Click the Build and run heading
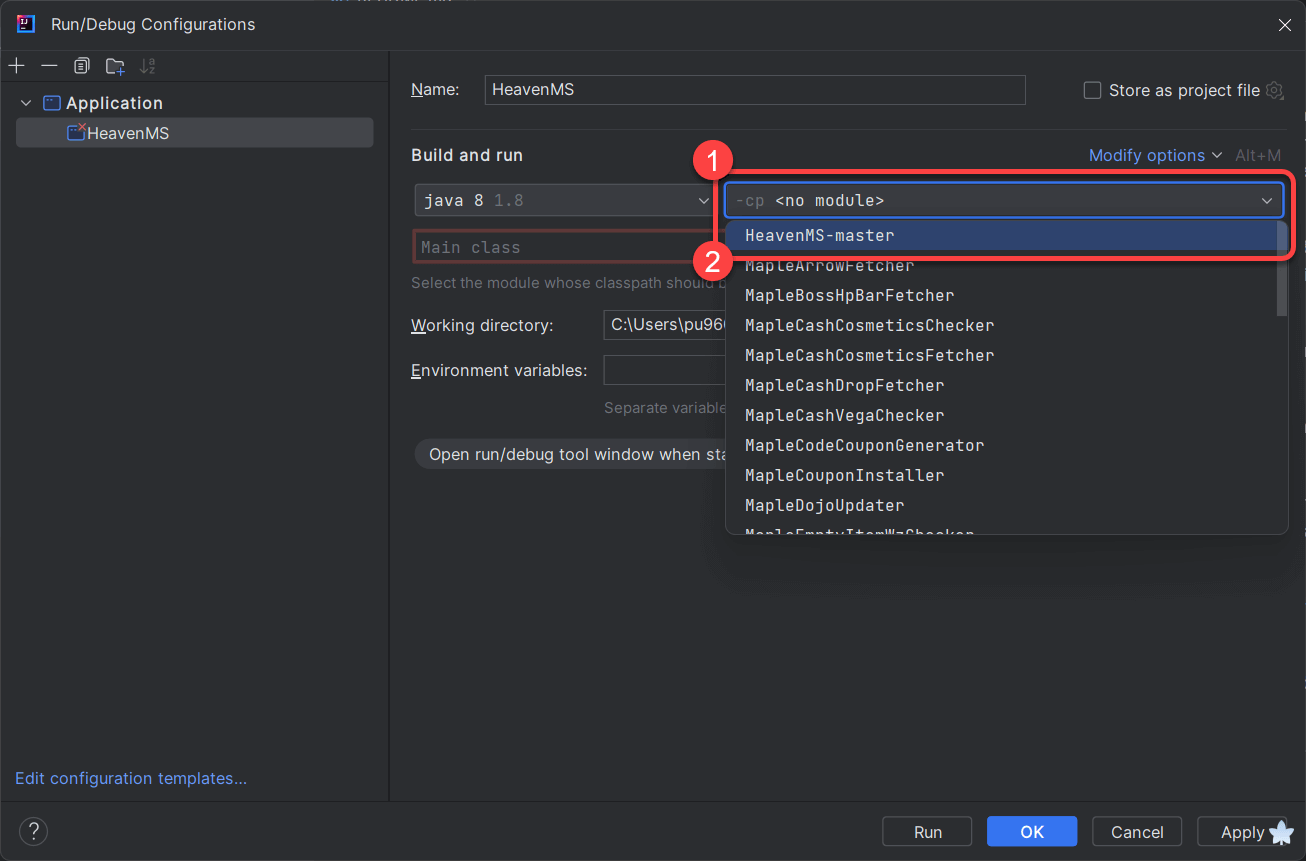1306x861 pixels. (467, 155)
